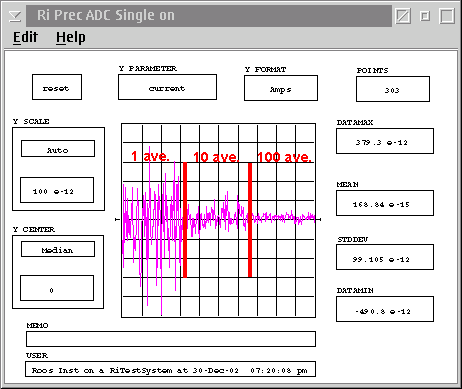Toggle the Y SCALE Auto setting
This screenshot has width=462, height=389.
pyautogui.click(x=58, y=149)
